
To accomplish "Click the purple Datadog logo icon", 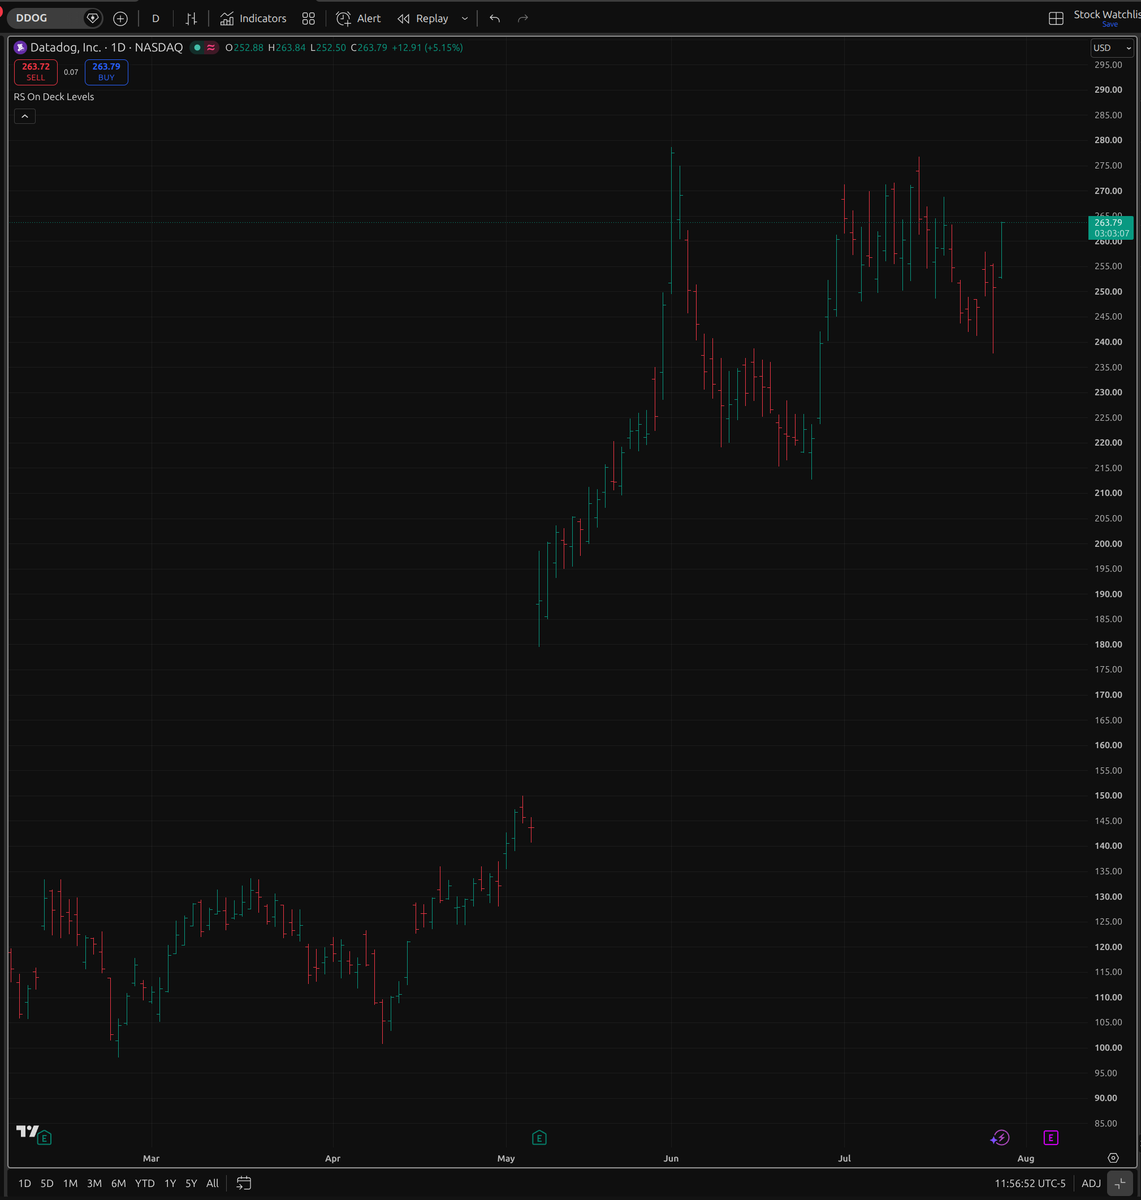I will [20, 47].
